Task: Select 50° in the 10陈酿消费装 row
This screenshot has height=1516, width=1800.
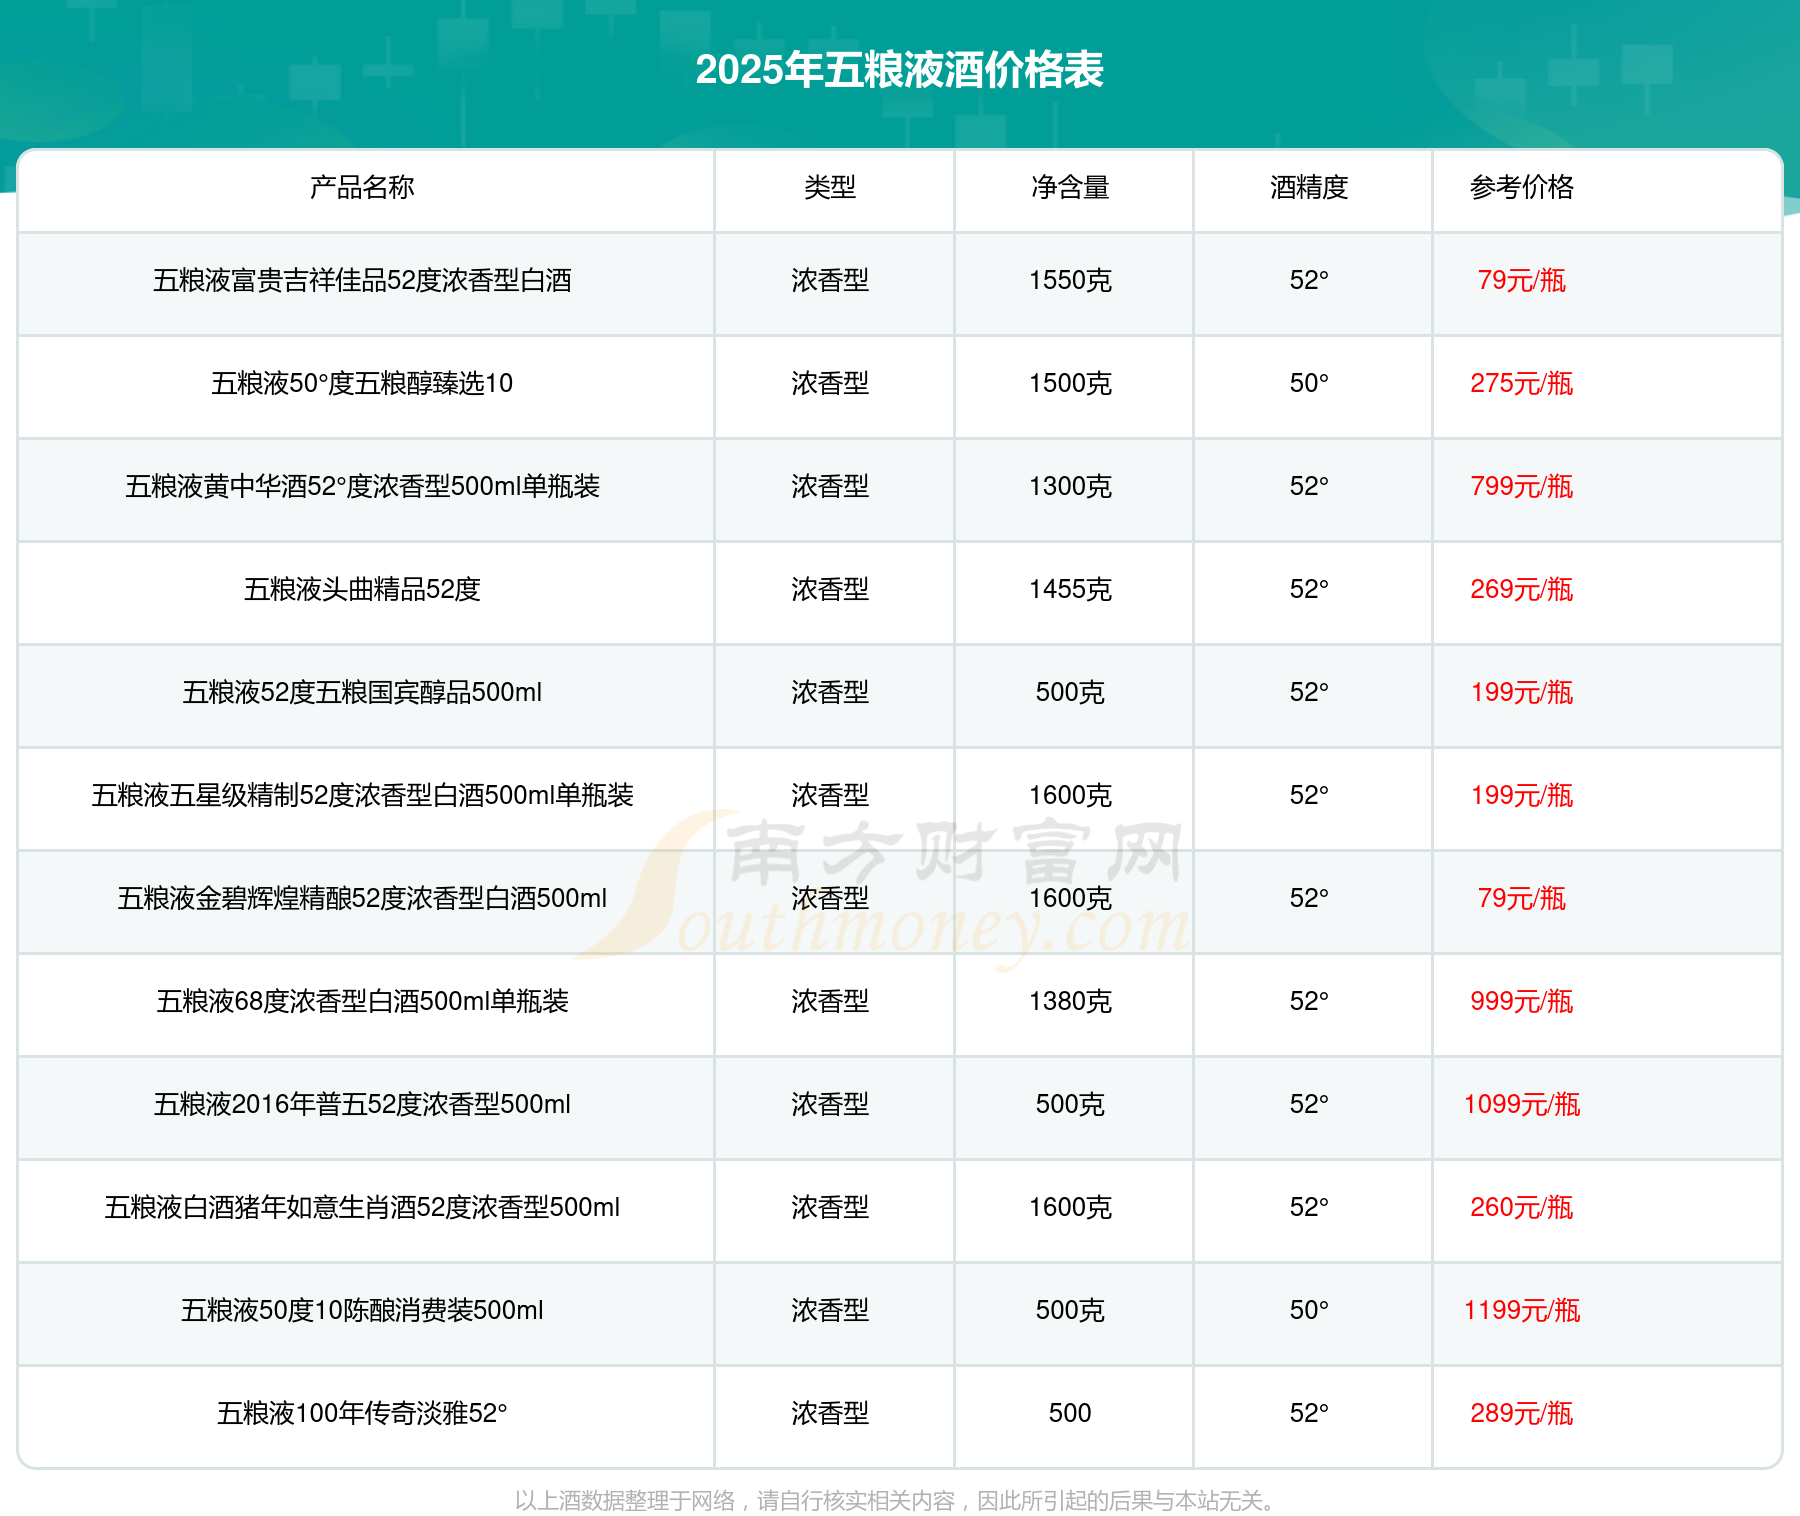Action: click(x=1309, y=1310)
